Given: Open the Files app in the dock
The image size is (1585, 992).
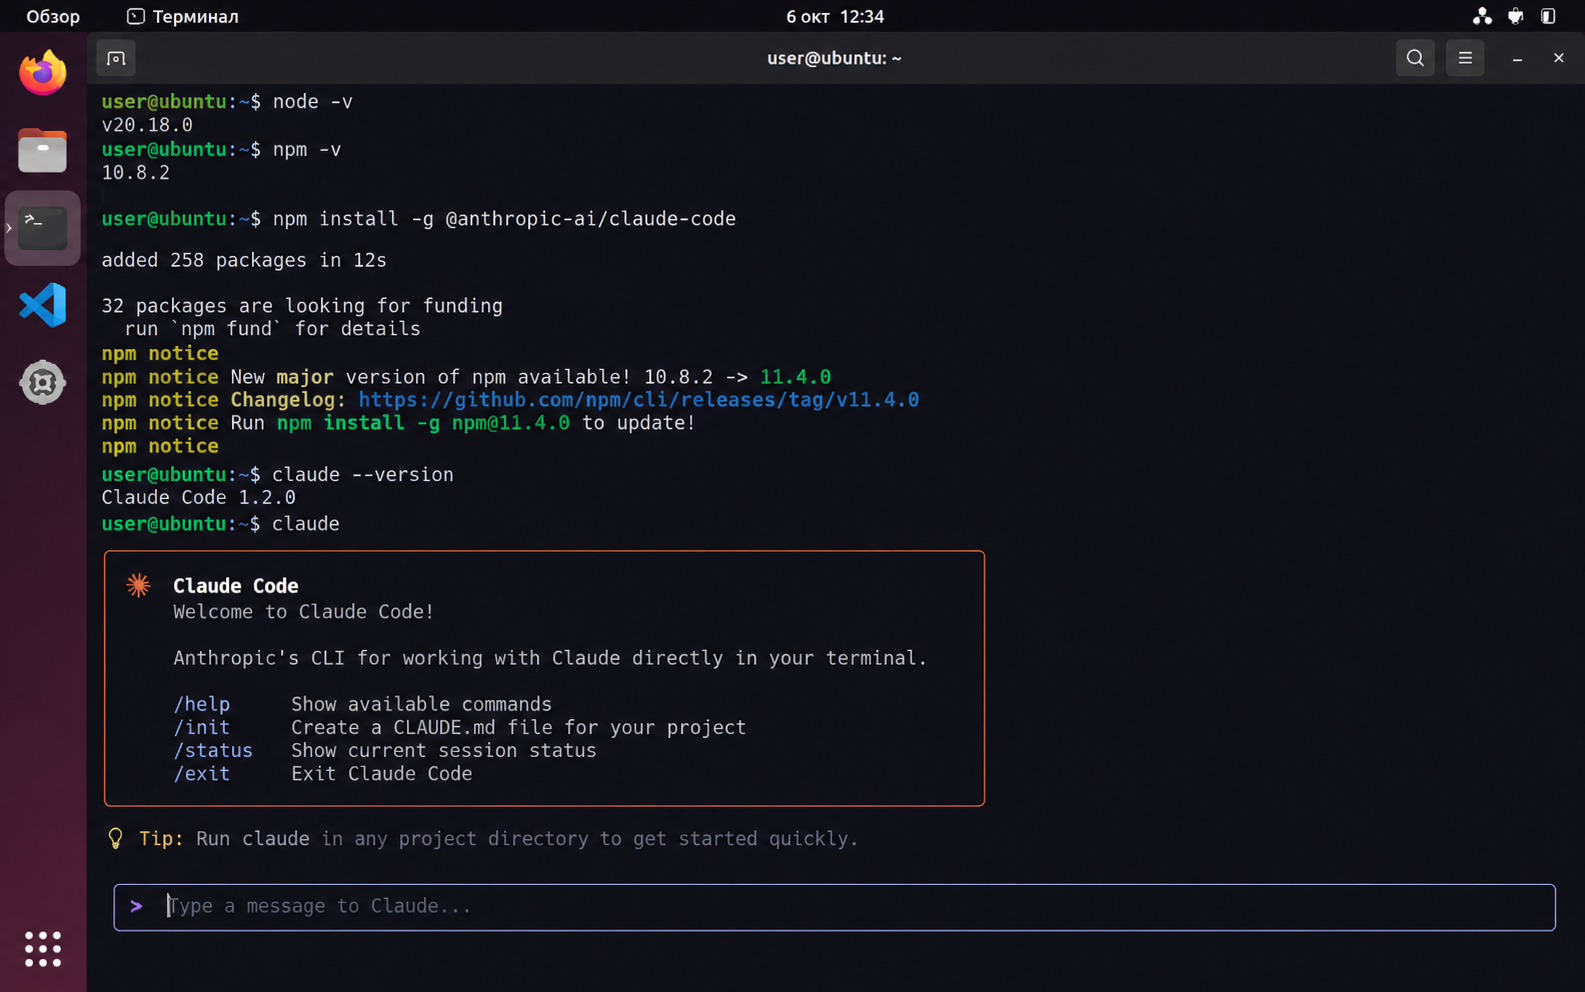Looking at the screenshot, I should tap(42, 151).
